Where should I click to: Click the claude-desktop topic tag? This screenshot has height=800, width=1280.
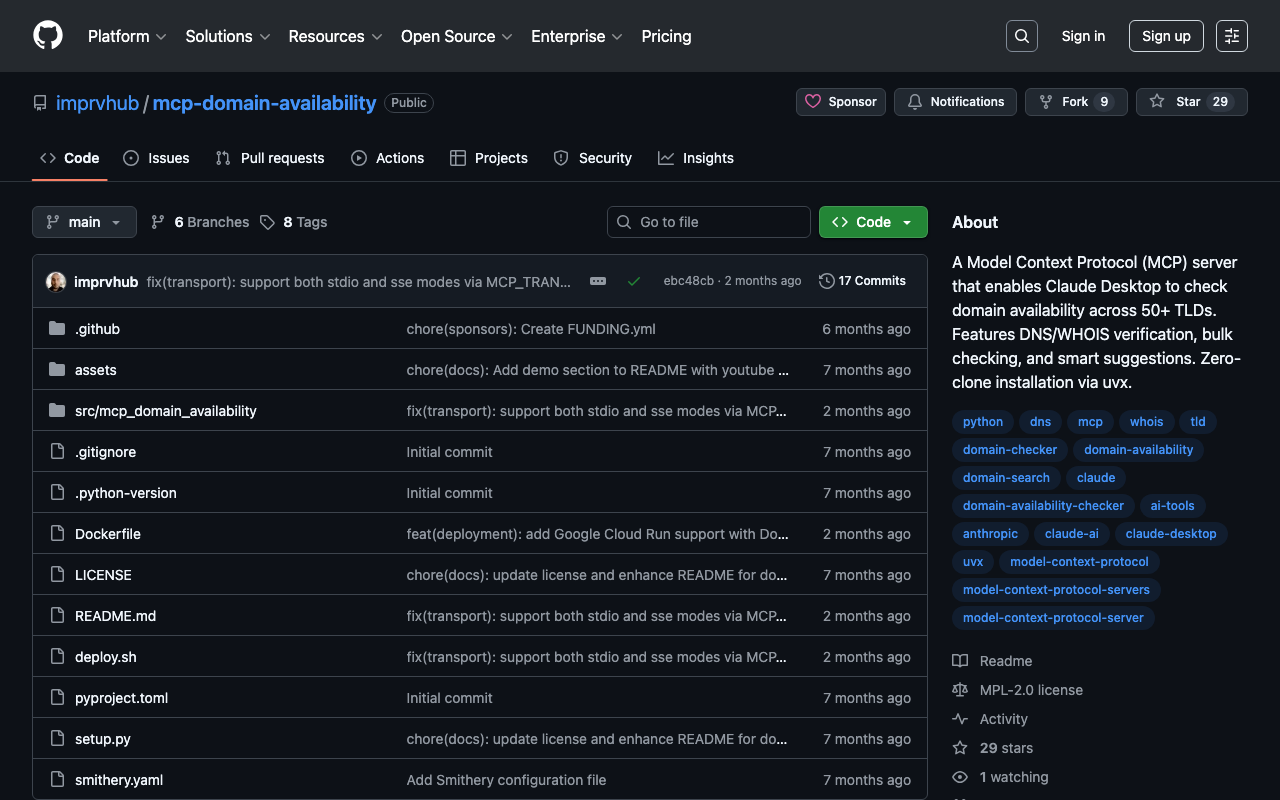(x=1170, y=534)
